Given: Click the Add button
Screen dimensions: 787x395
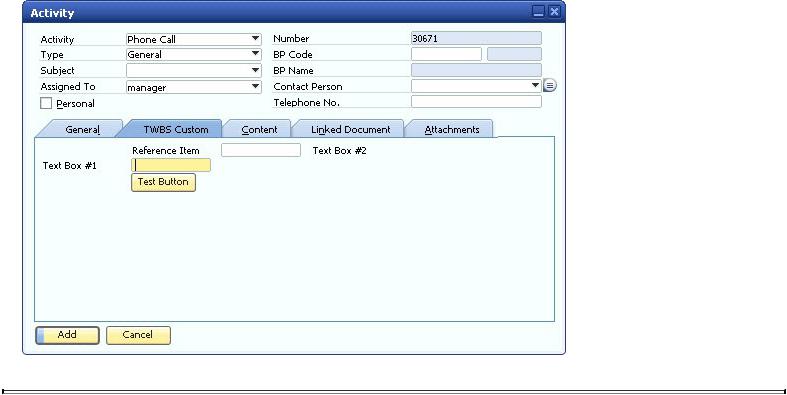Looking at the screenshot, I should (x=67, y=335).
